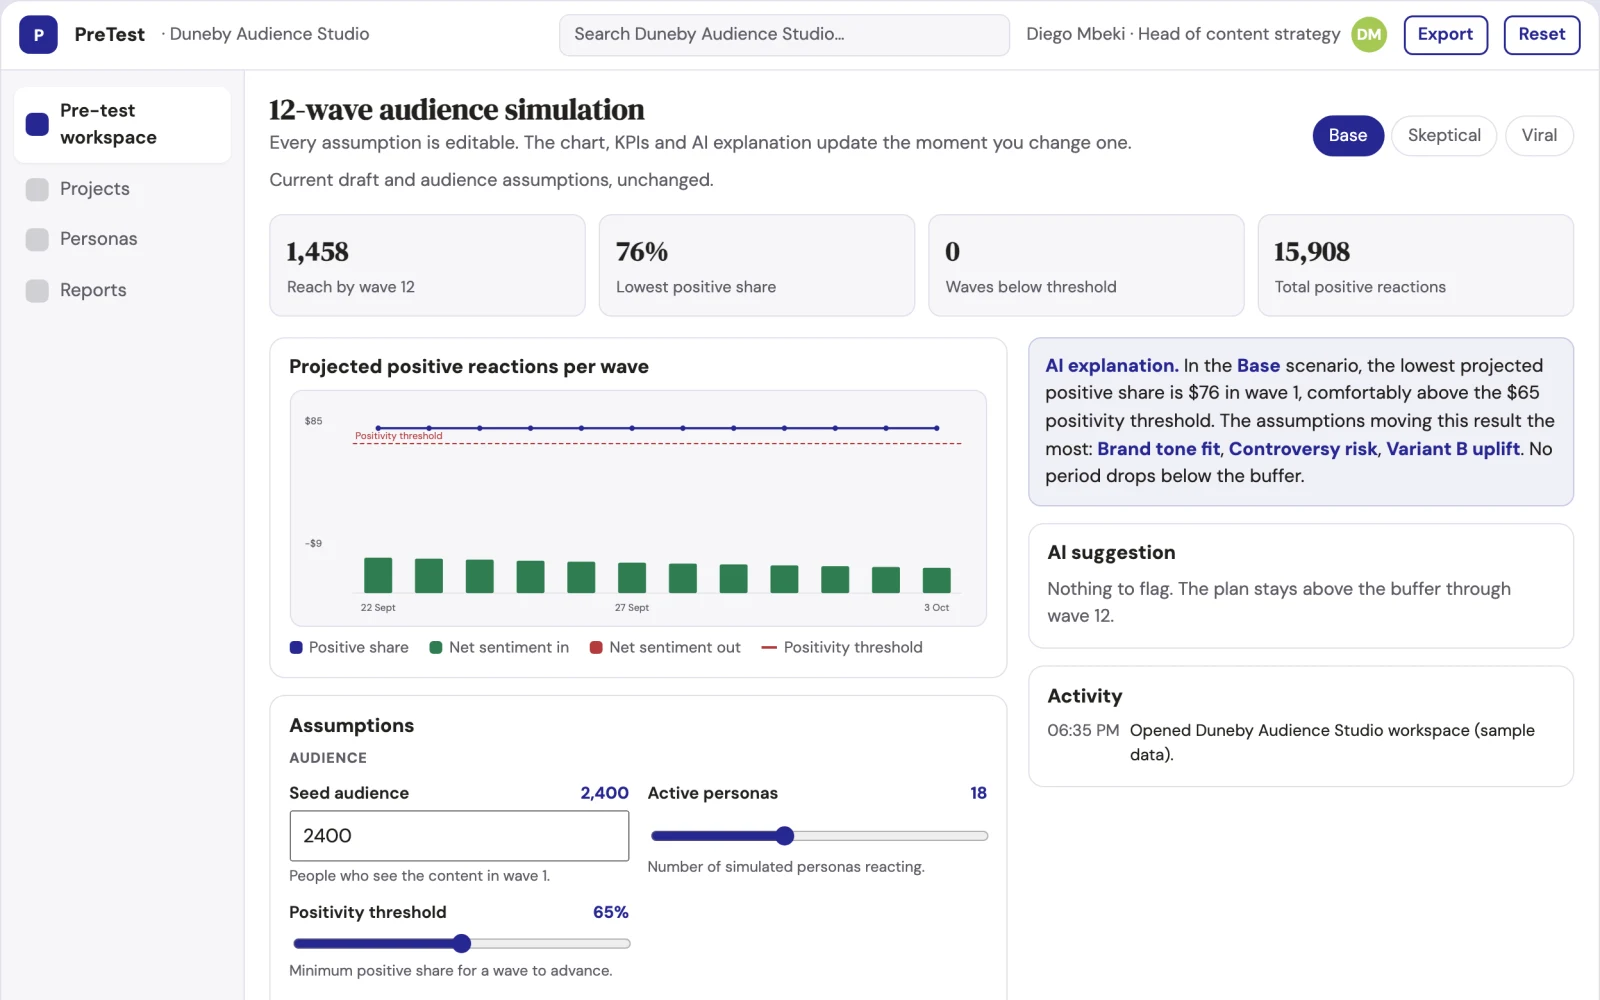The height and width of the screenshot is (1000, 1600).
Task: Open the Controversy risk assumption link
Action: [1303, 449]
